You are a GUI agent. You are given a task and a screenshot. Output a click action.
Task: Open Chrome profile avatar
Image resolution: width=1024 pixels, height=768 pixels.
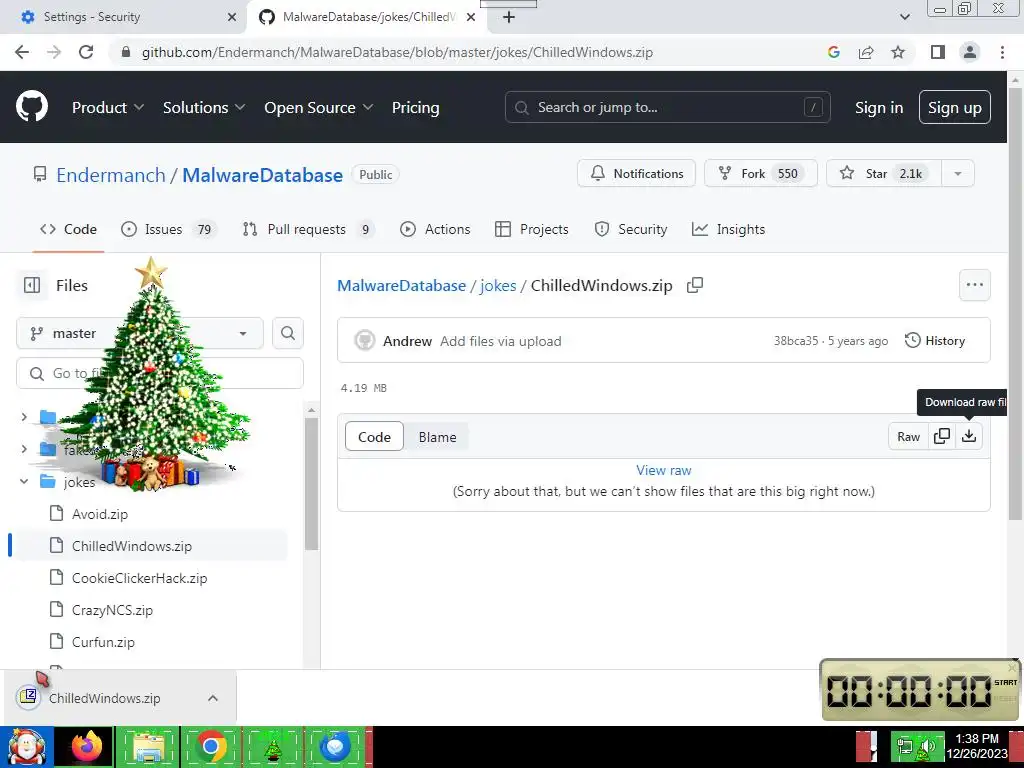(x=970, y=52)
